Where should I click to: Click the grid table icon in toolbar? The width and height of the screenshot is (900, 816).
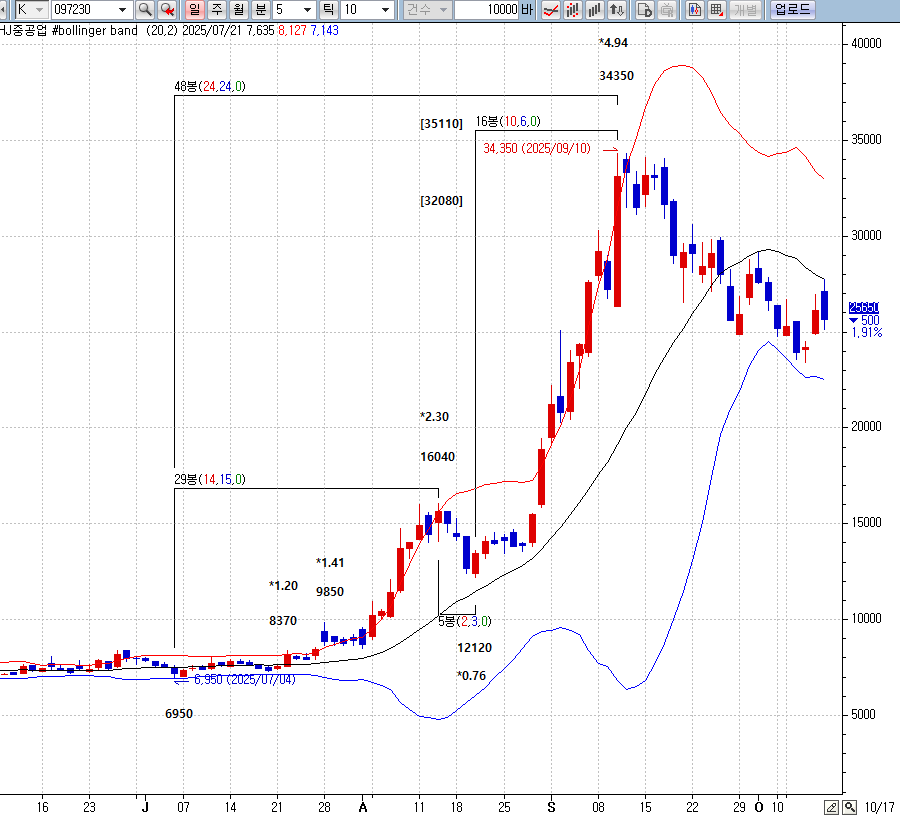(716, 10)
